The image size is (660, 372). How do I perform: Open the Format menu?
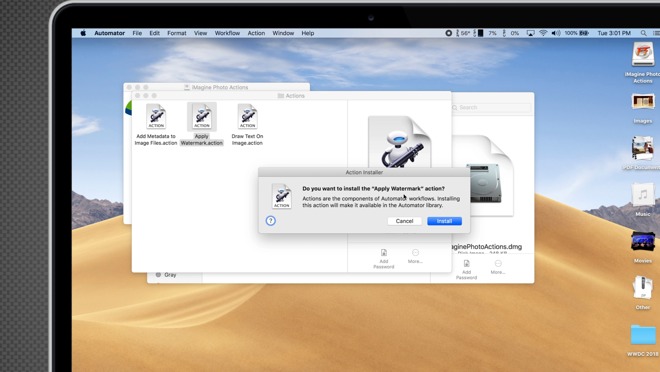177,33
